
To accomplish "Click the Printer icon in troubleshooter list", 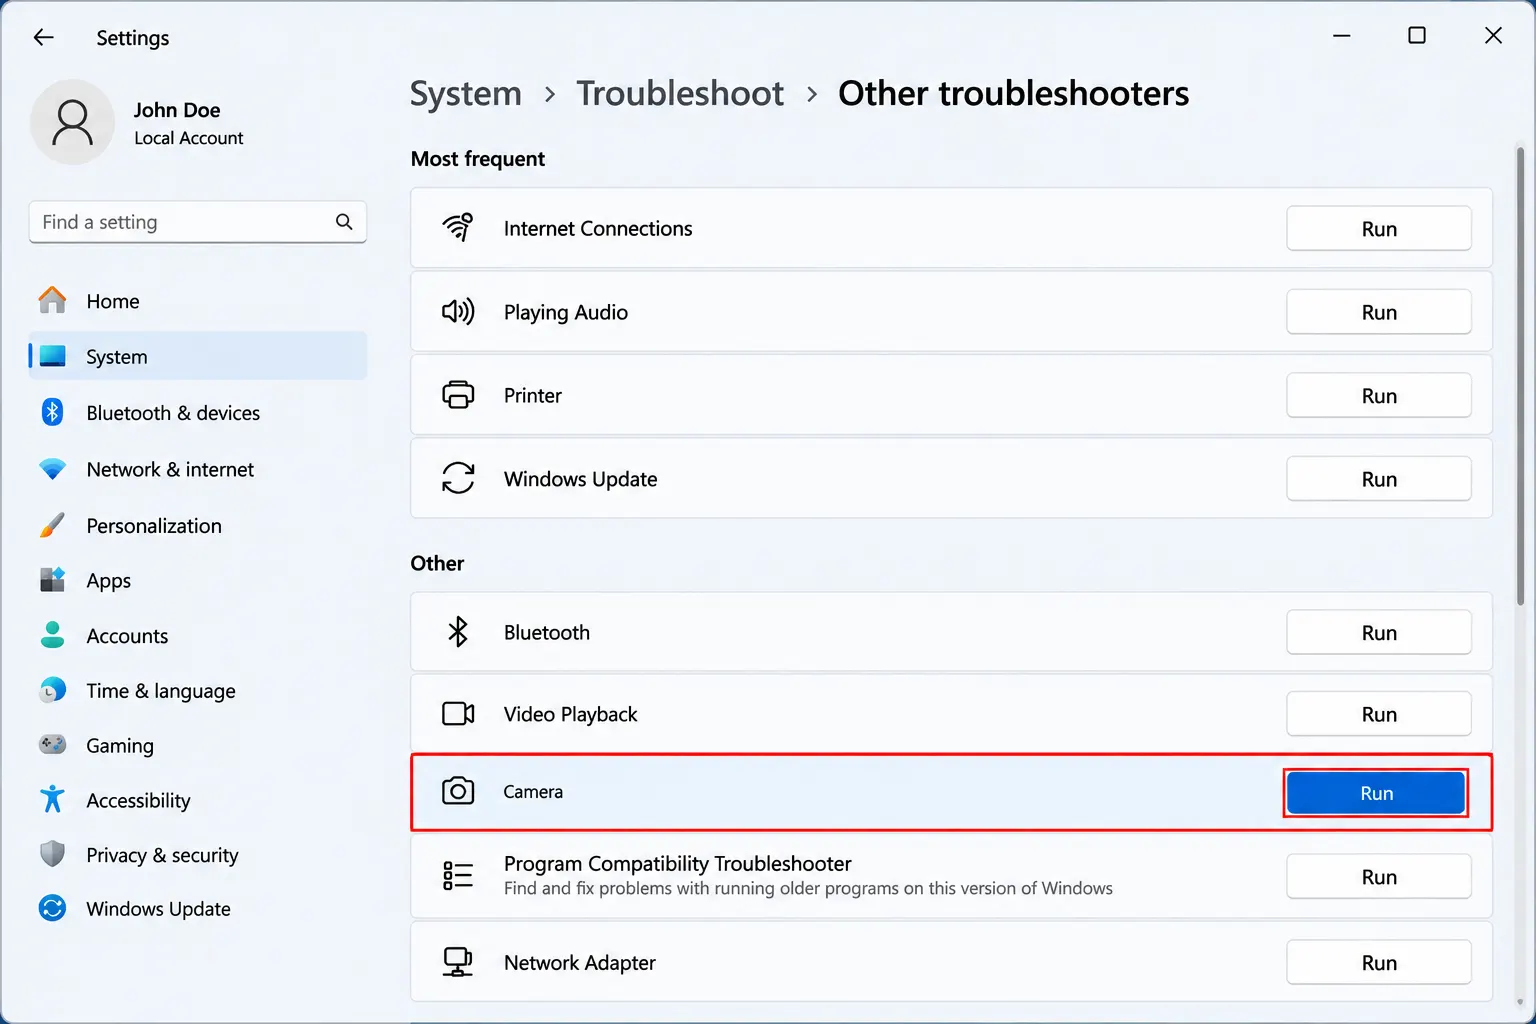I will 458,395.
